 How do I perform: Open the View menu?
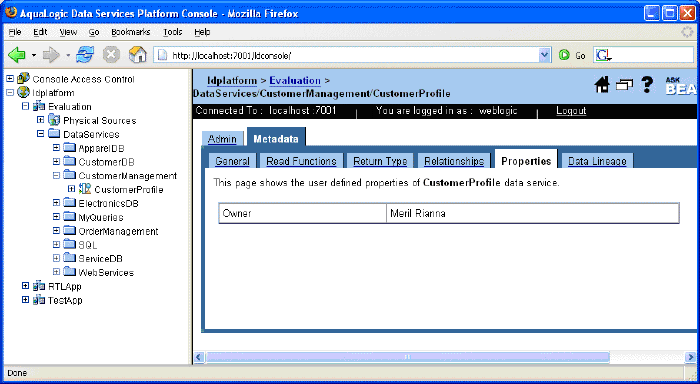(x=68, y=32)
